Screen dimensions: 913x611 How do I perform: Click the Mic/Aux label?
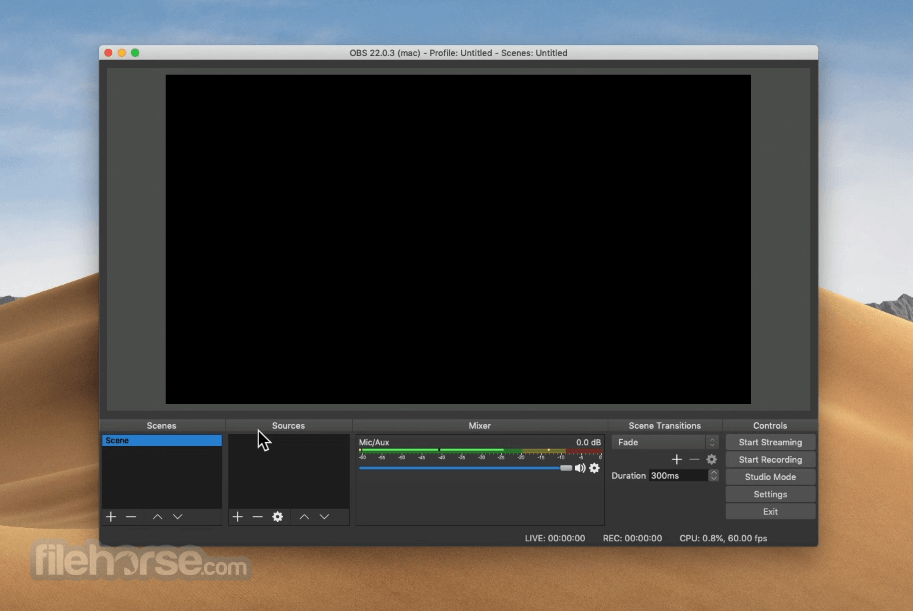point(374,442)
